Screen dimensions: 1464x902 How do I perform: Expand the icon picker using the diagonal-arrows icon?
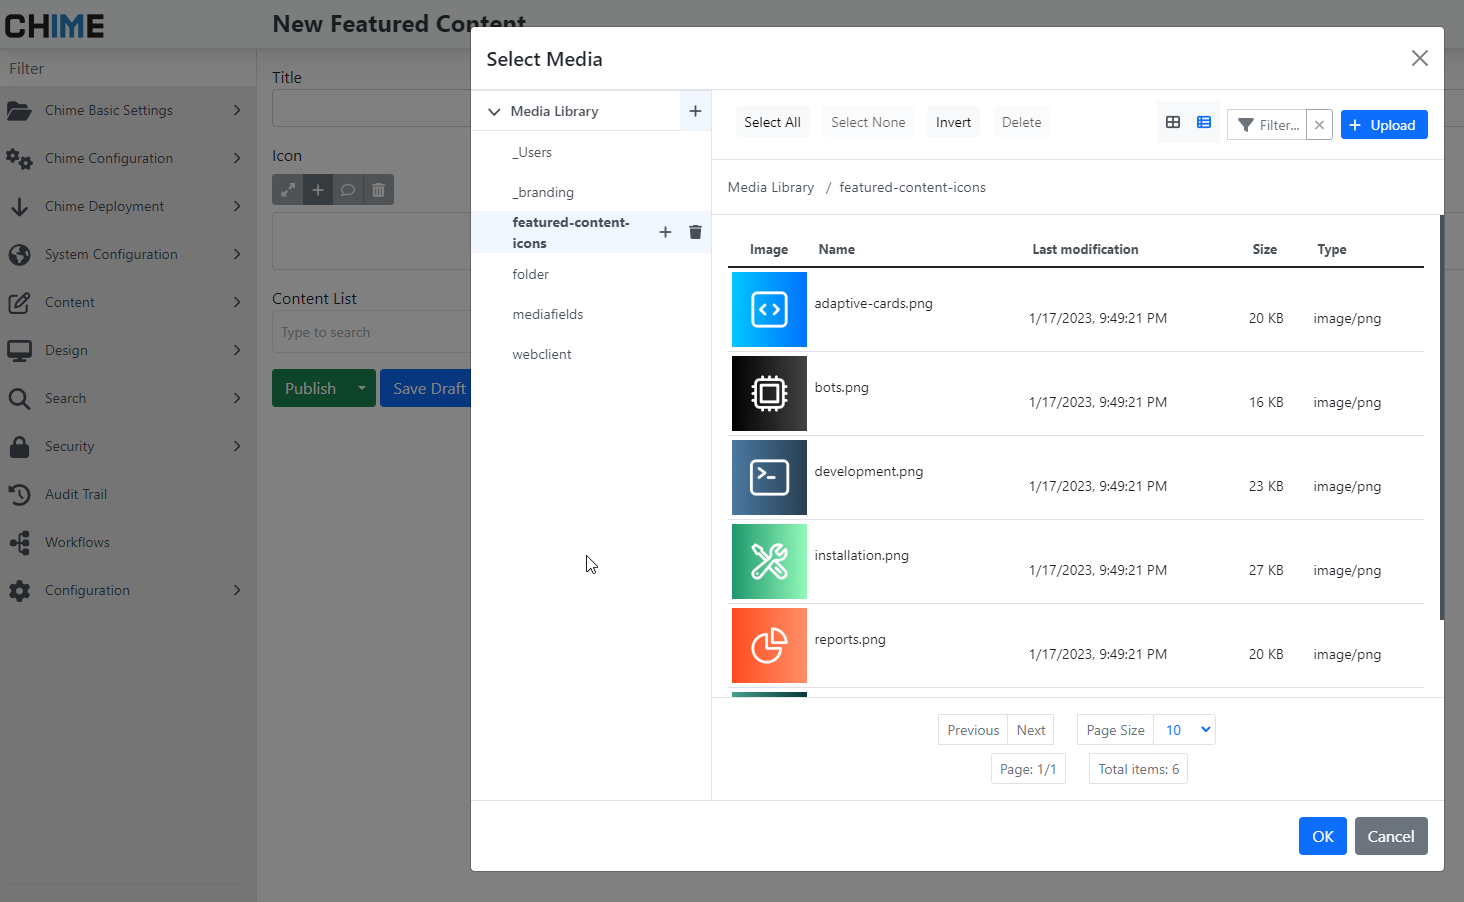point(287,189)
